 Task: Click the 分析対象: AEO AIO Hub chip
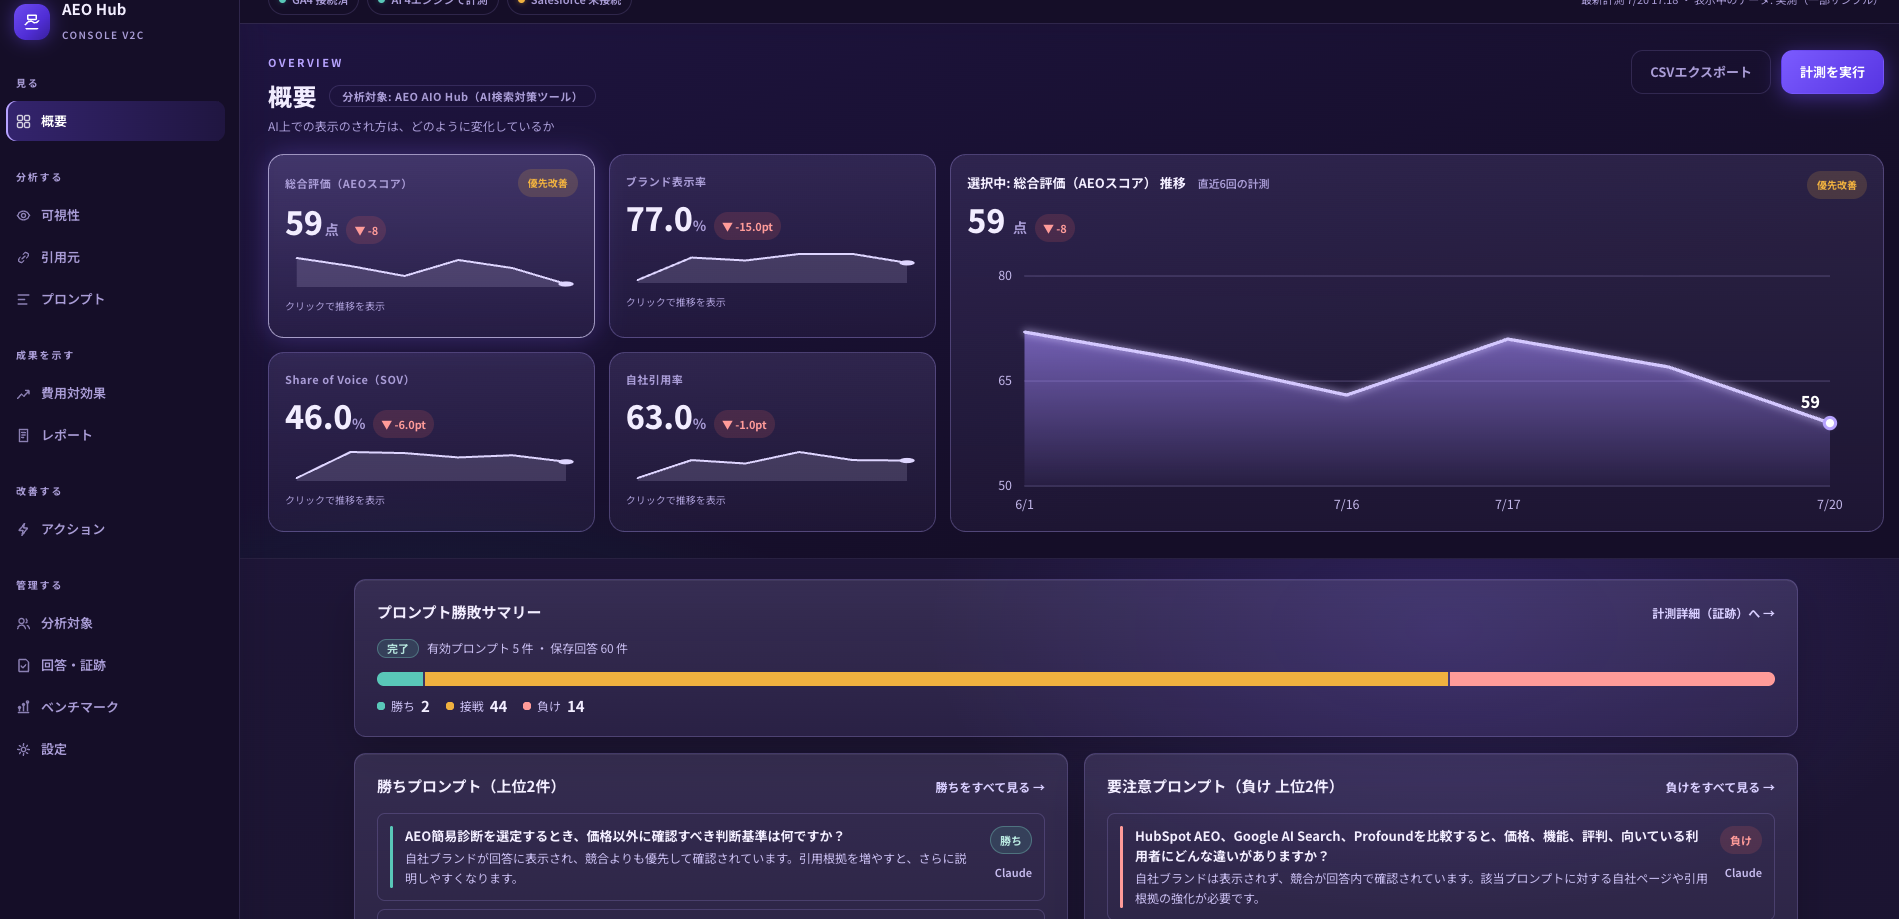tap(462, 97)
